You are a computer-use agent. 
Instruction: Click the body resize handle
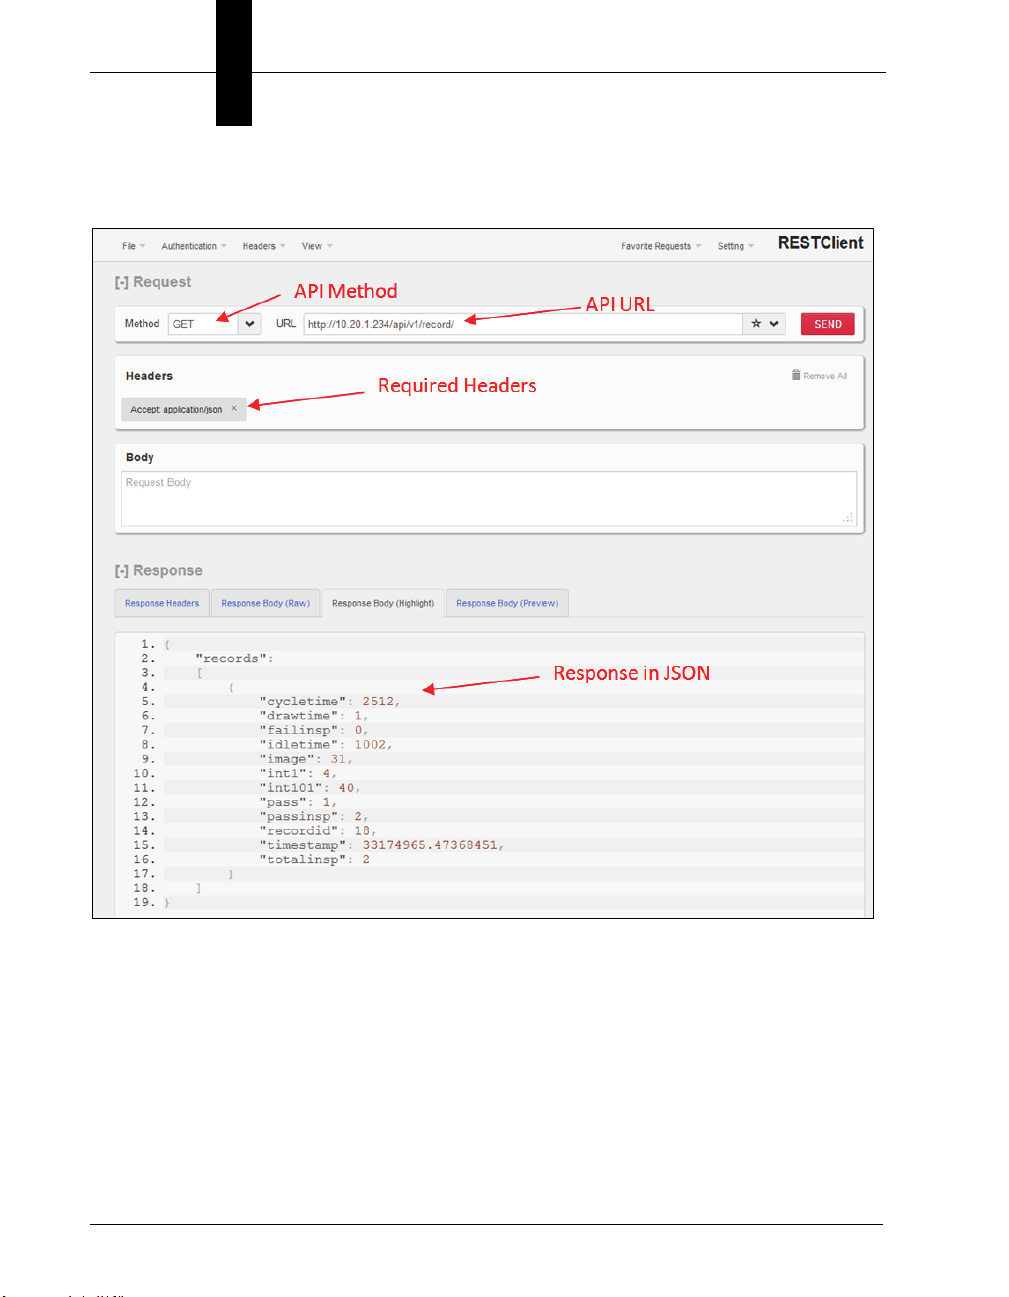(x=848, y=518)
